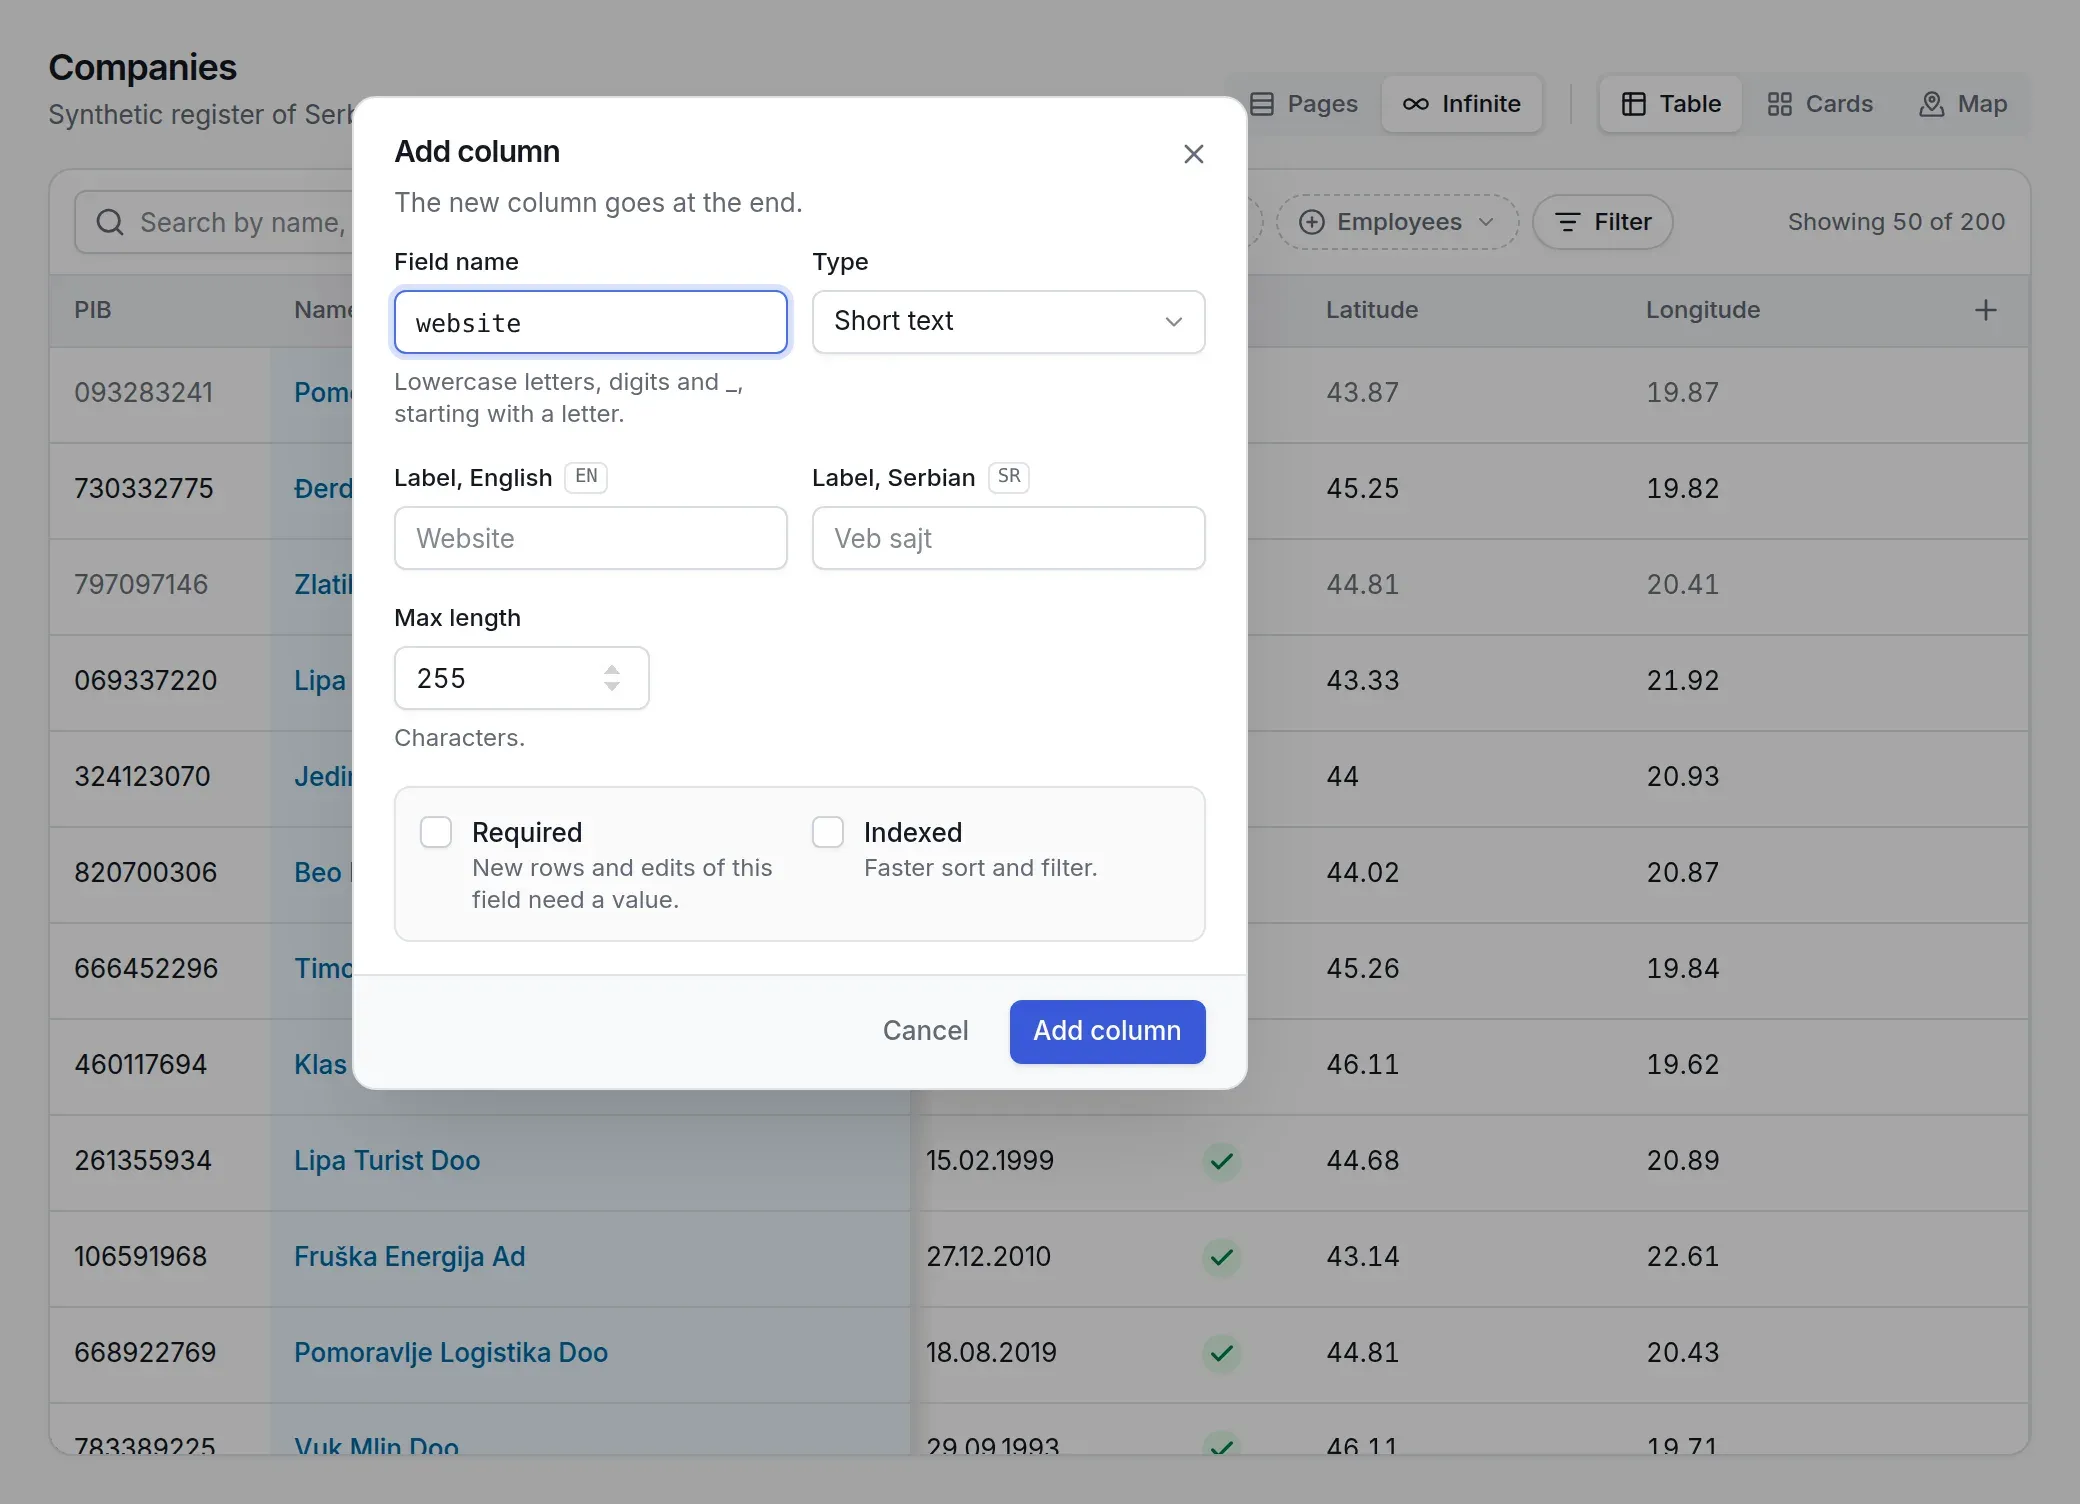The image size is (2080, 1504).
Task: Click the Label, Serbian input field
Action: [x=1009, y=538]
